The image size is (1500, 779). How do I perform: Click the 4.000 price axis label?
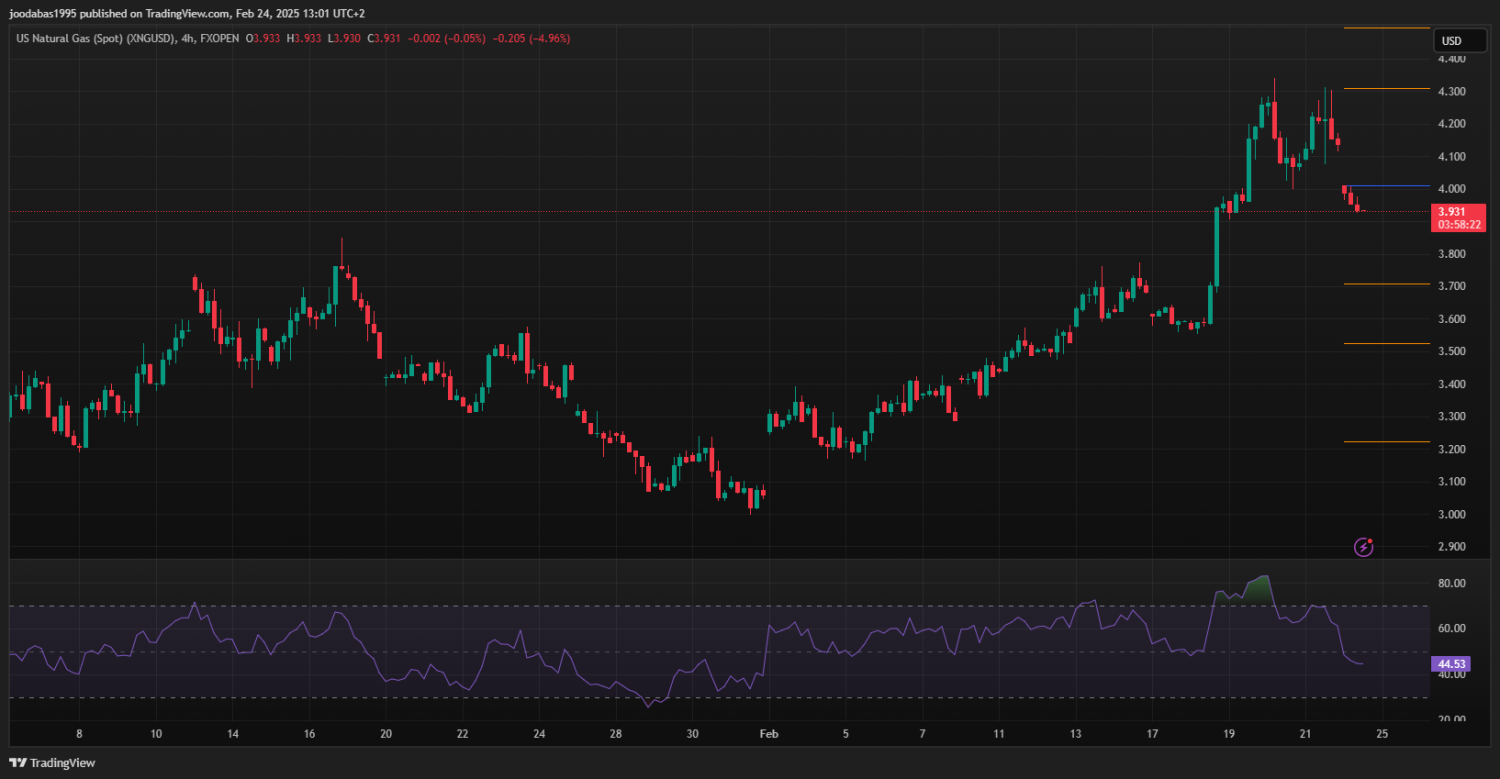point(1451,189)
